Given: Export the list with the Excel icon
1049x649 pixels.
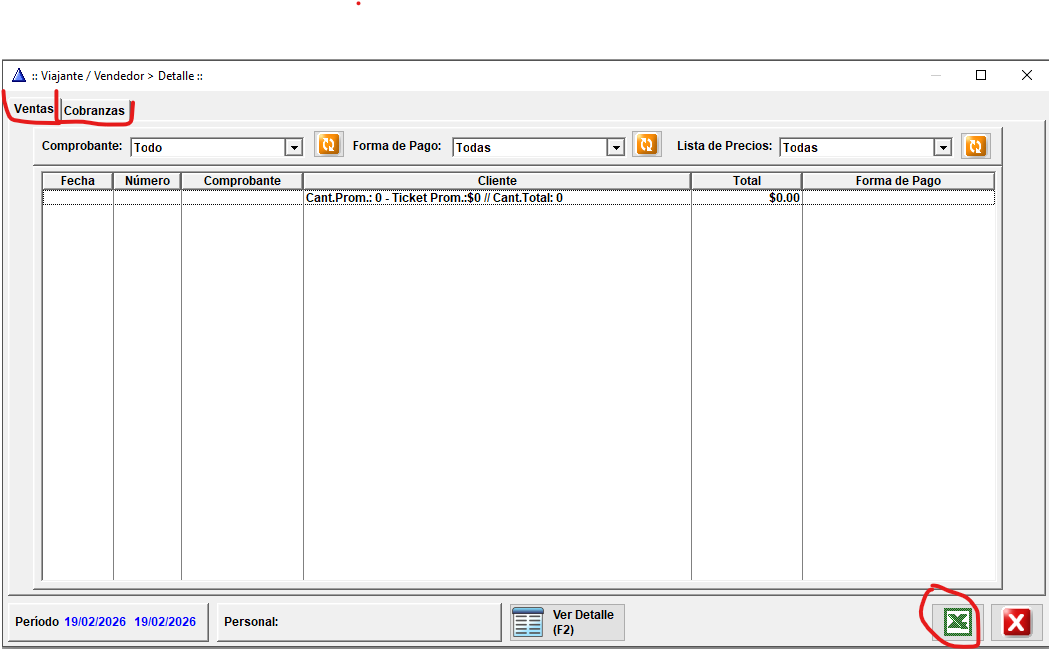Looking at the screenshot, I should point(957,623).
